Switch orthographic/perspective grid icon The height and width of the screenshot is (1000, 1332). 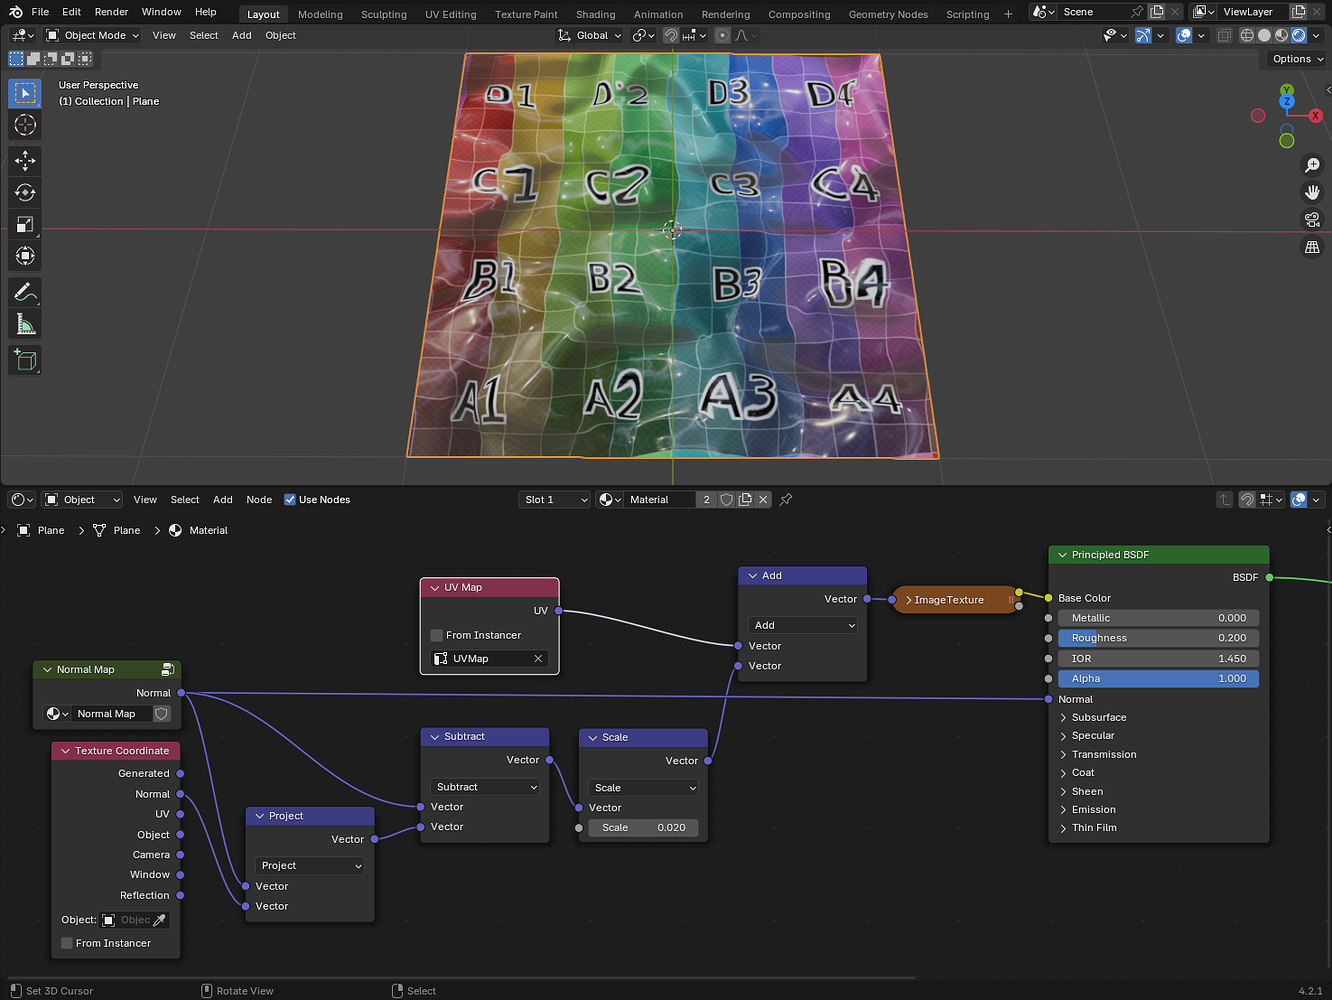[1312, 247]
